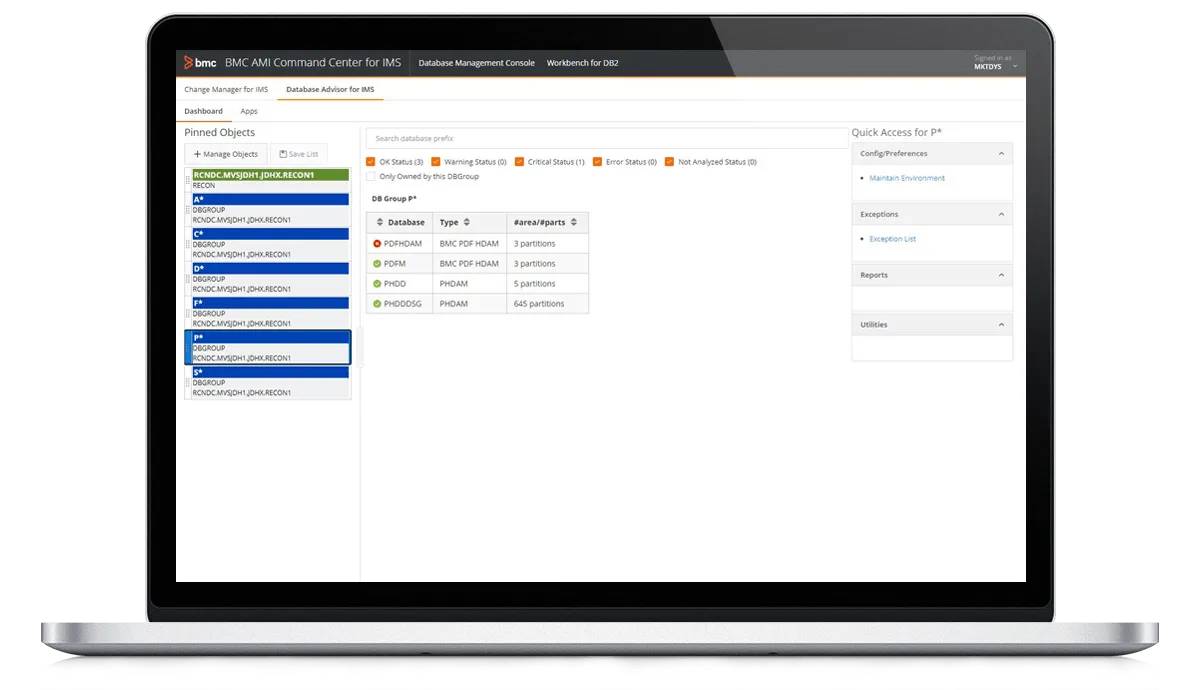Click the green OK icon beside PDFM
This screenshot has width=1200, height=690.
click(x=377, y=263)
